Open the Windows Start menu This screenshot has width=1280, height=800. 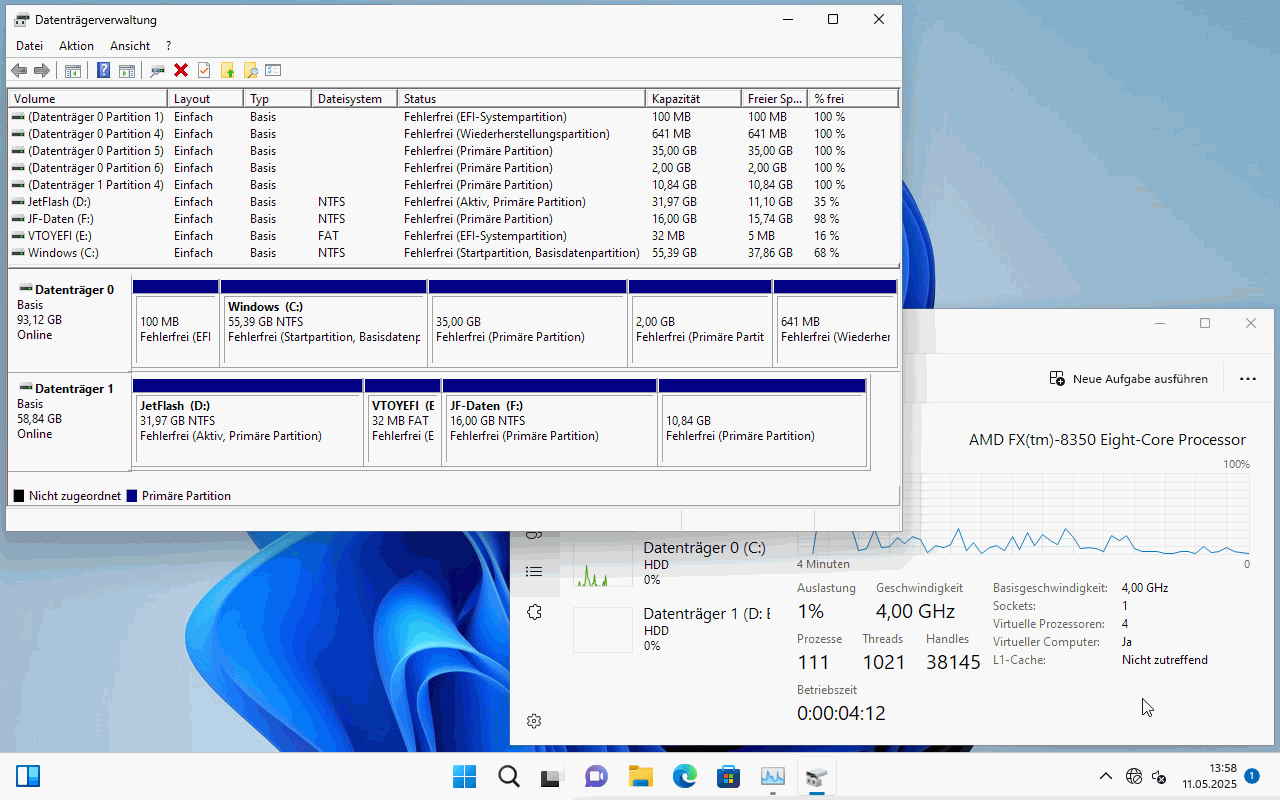[x=464, y=776]
